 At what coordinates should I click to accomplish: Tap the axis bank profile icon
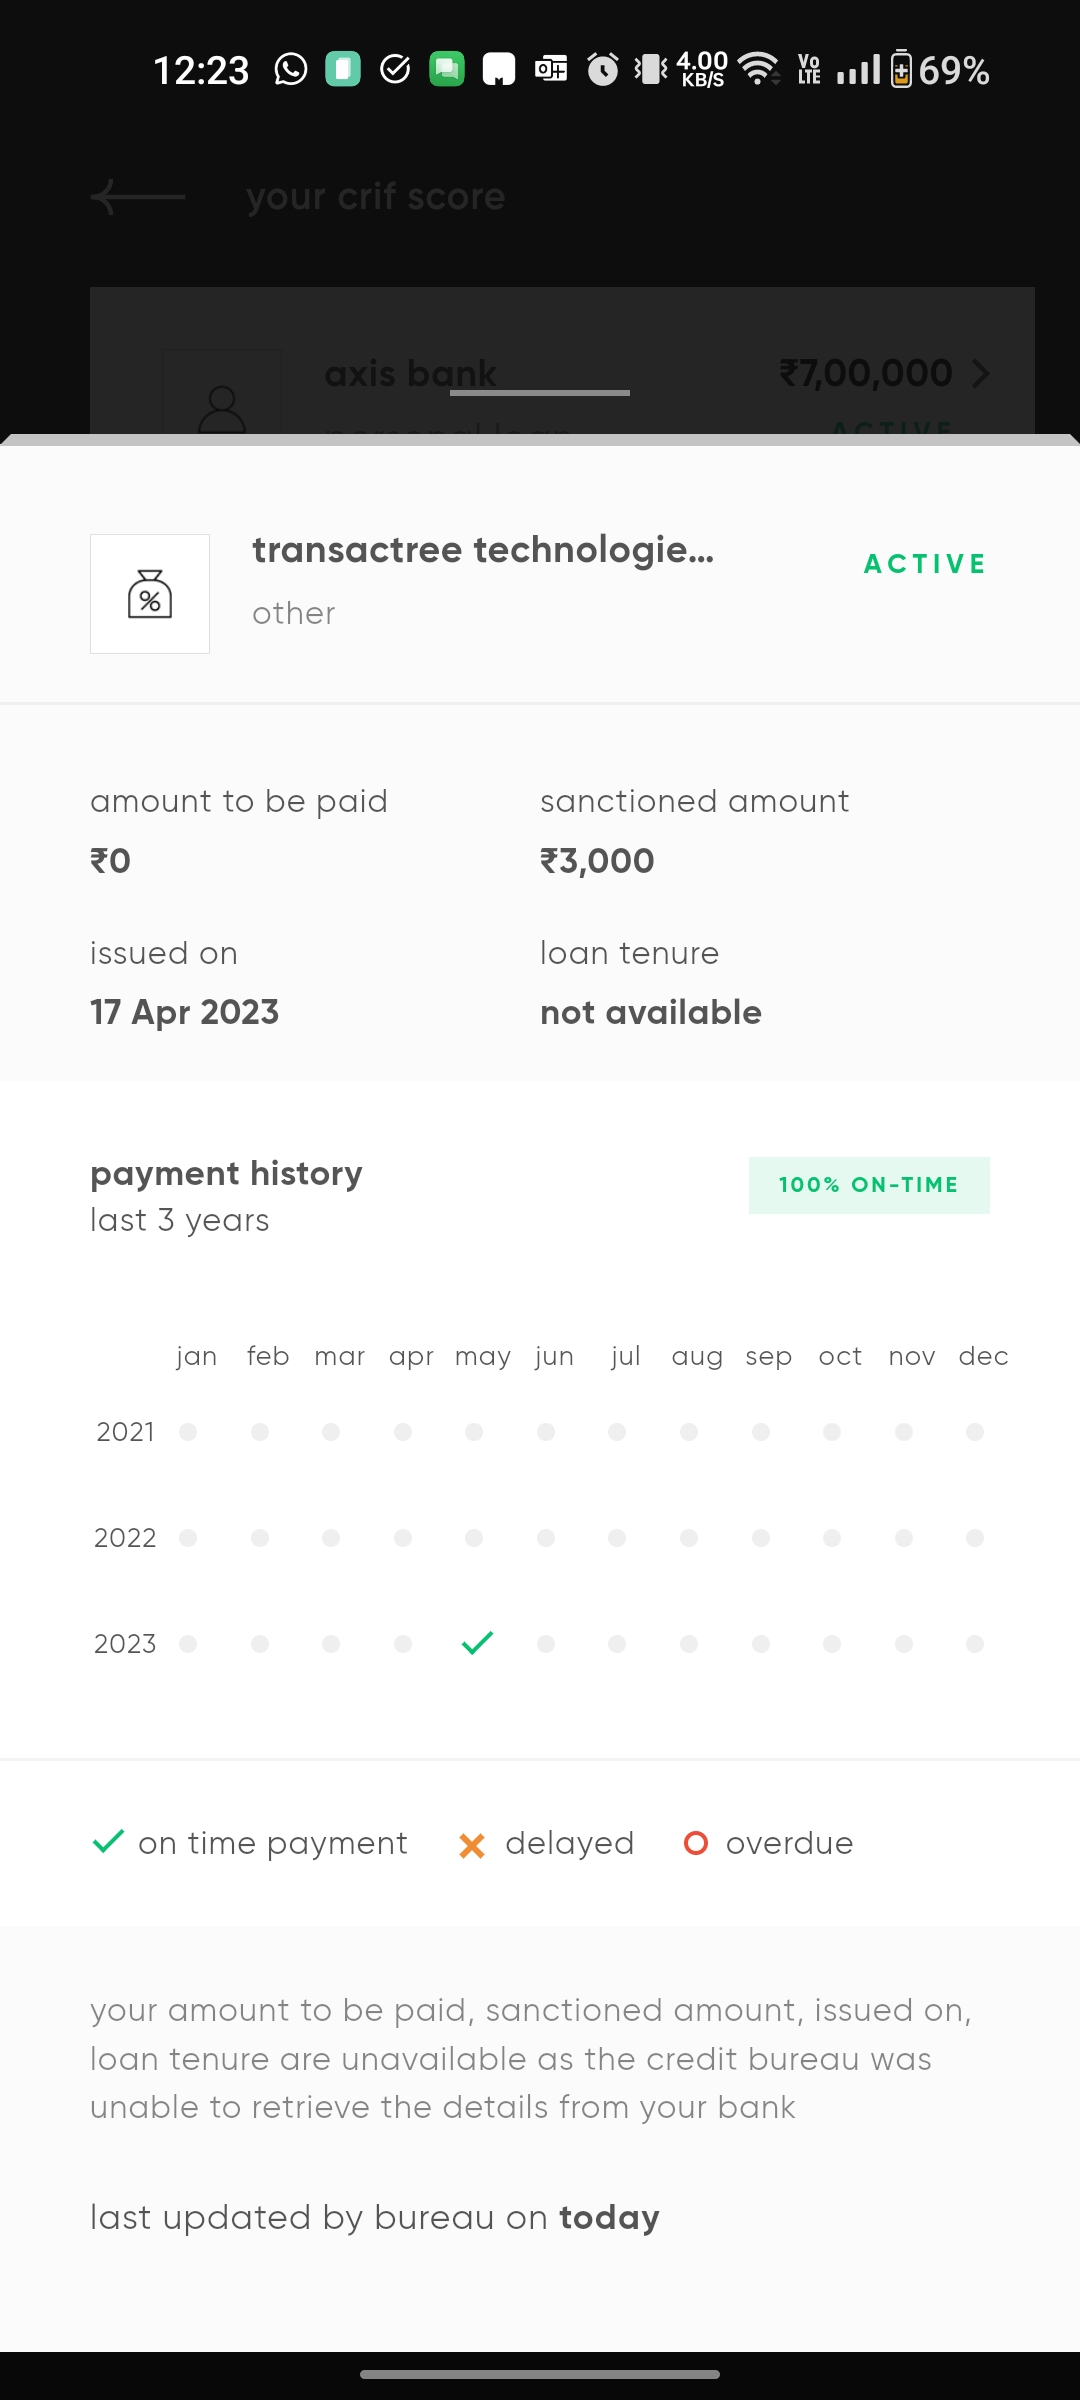222,406
